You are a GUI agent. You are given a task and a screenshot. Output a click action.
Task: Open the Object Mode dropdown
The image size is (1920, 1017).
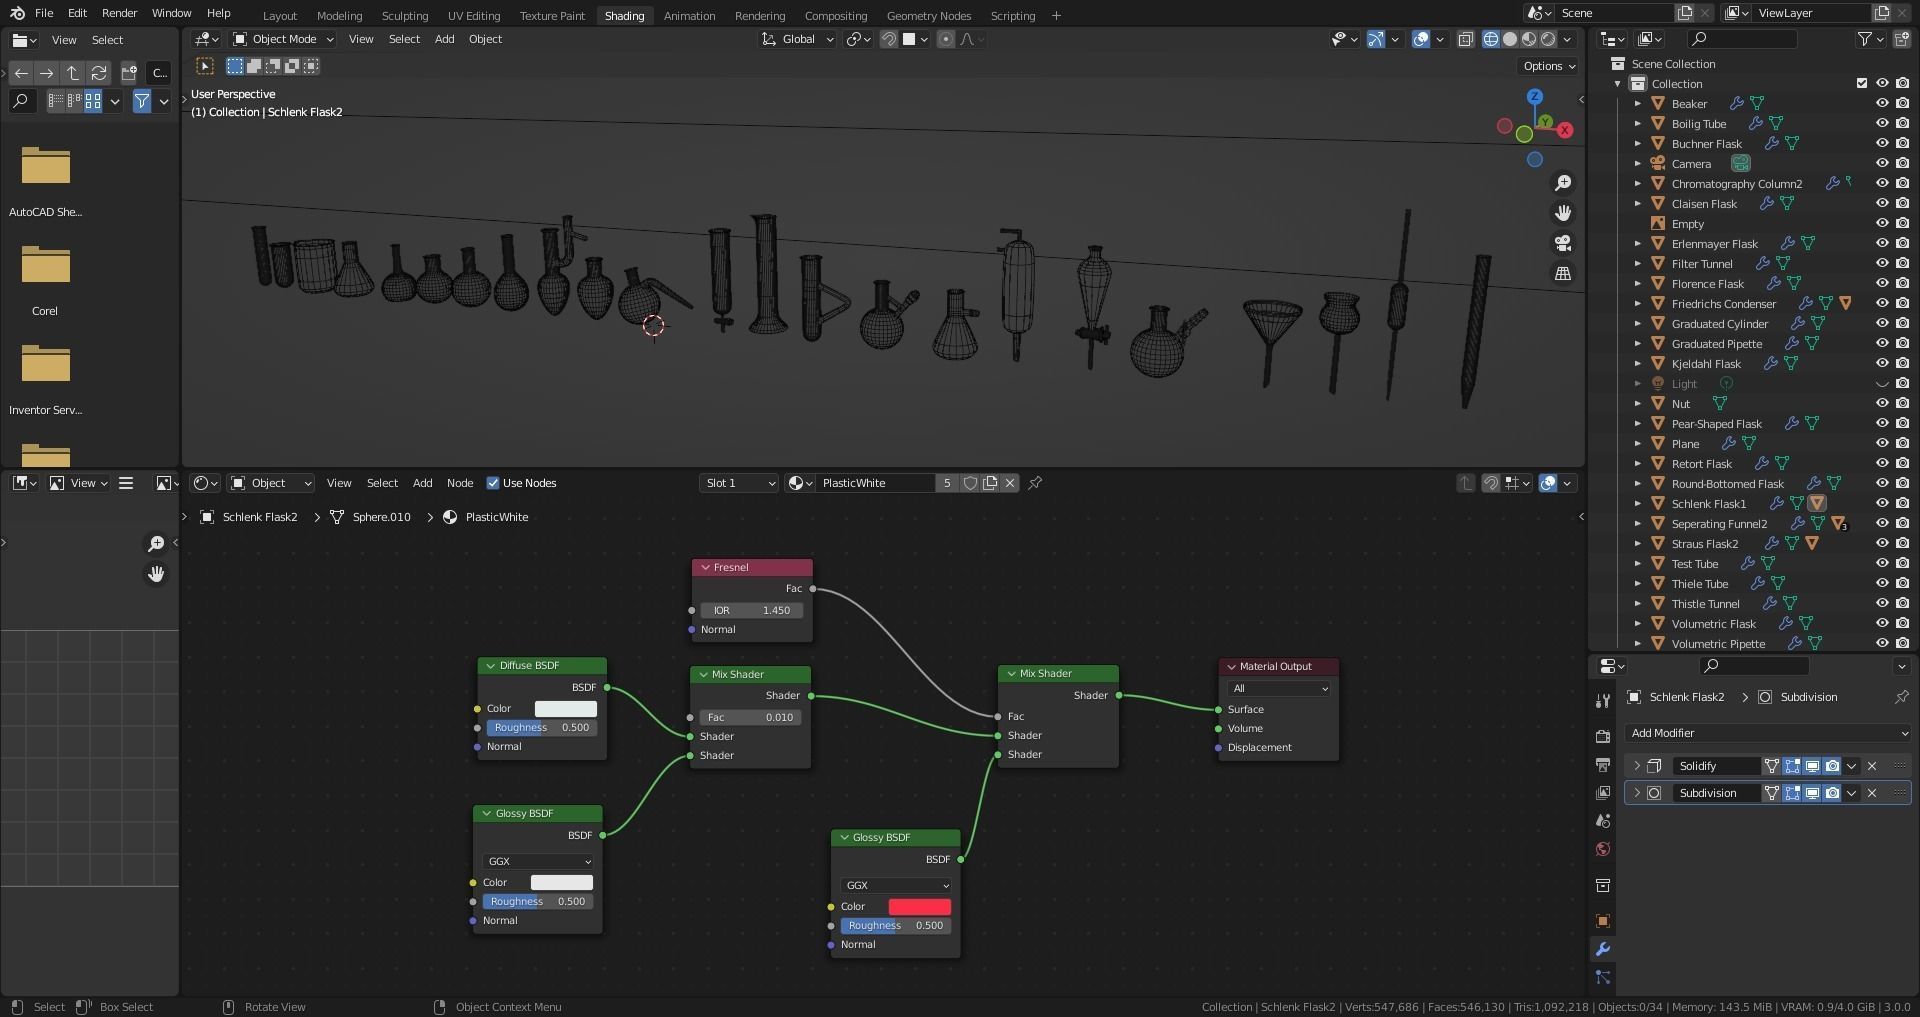coord(282,39)
